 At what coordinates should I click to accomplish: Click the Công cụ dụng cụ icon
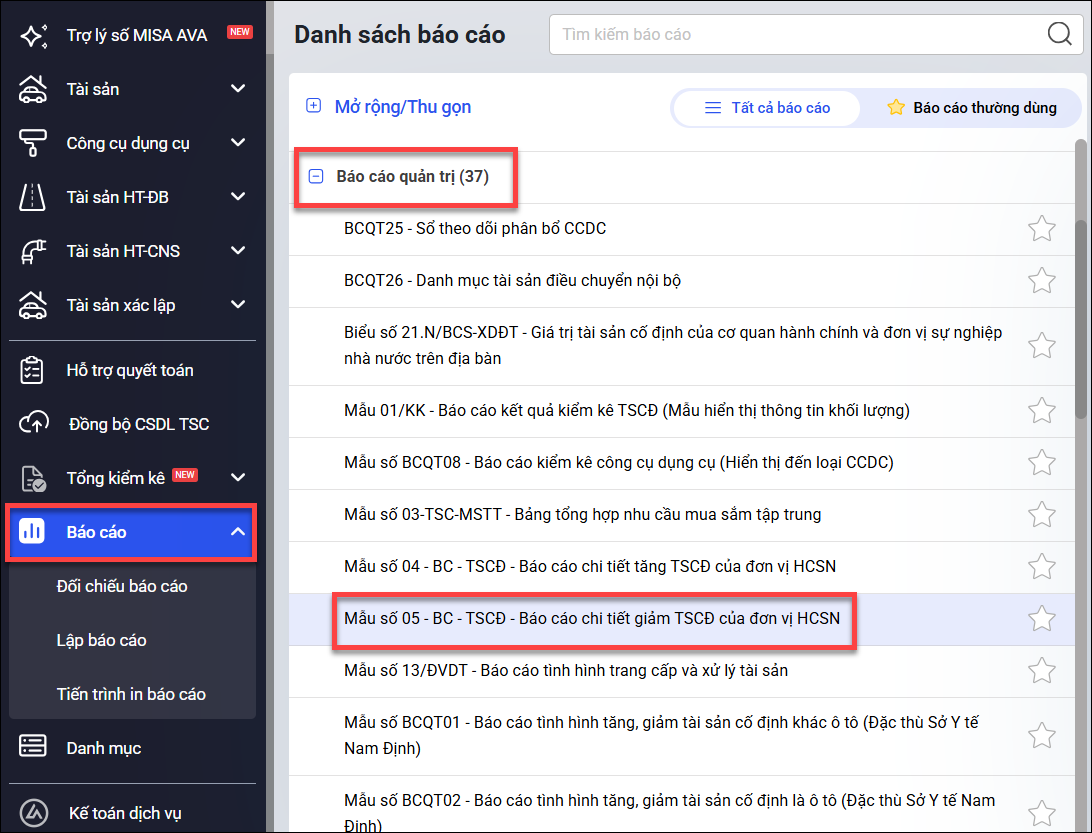pyautogui.click(x=34, y=143)
